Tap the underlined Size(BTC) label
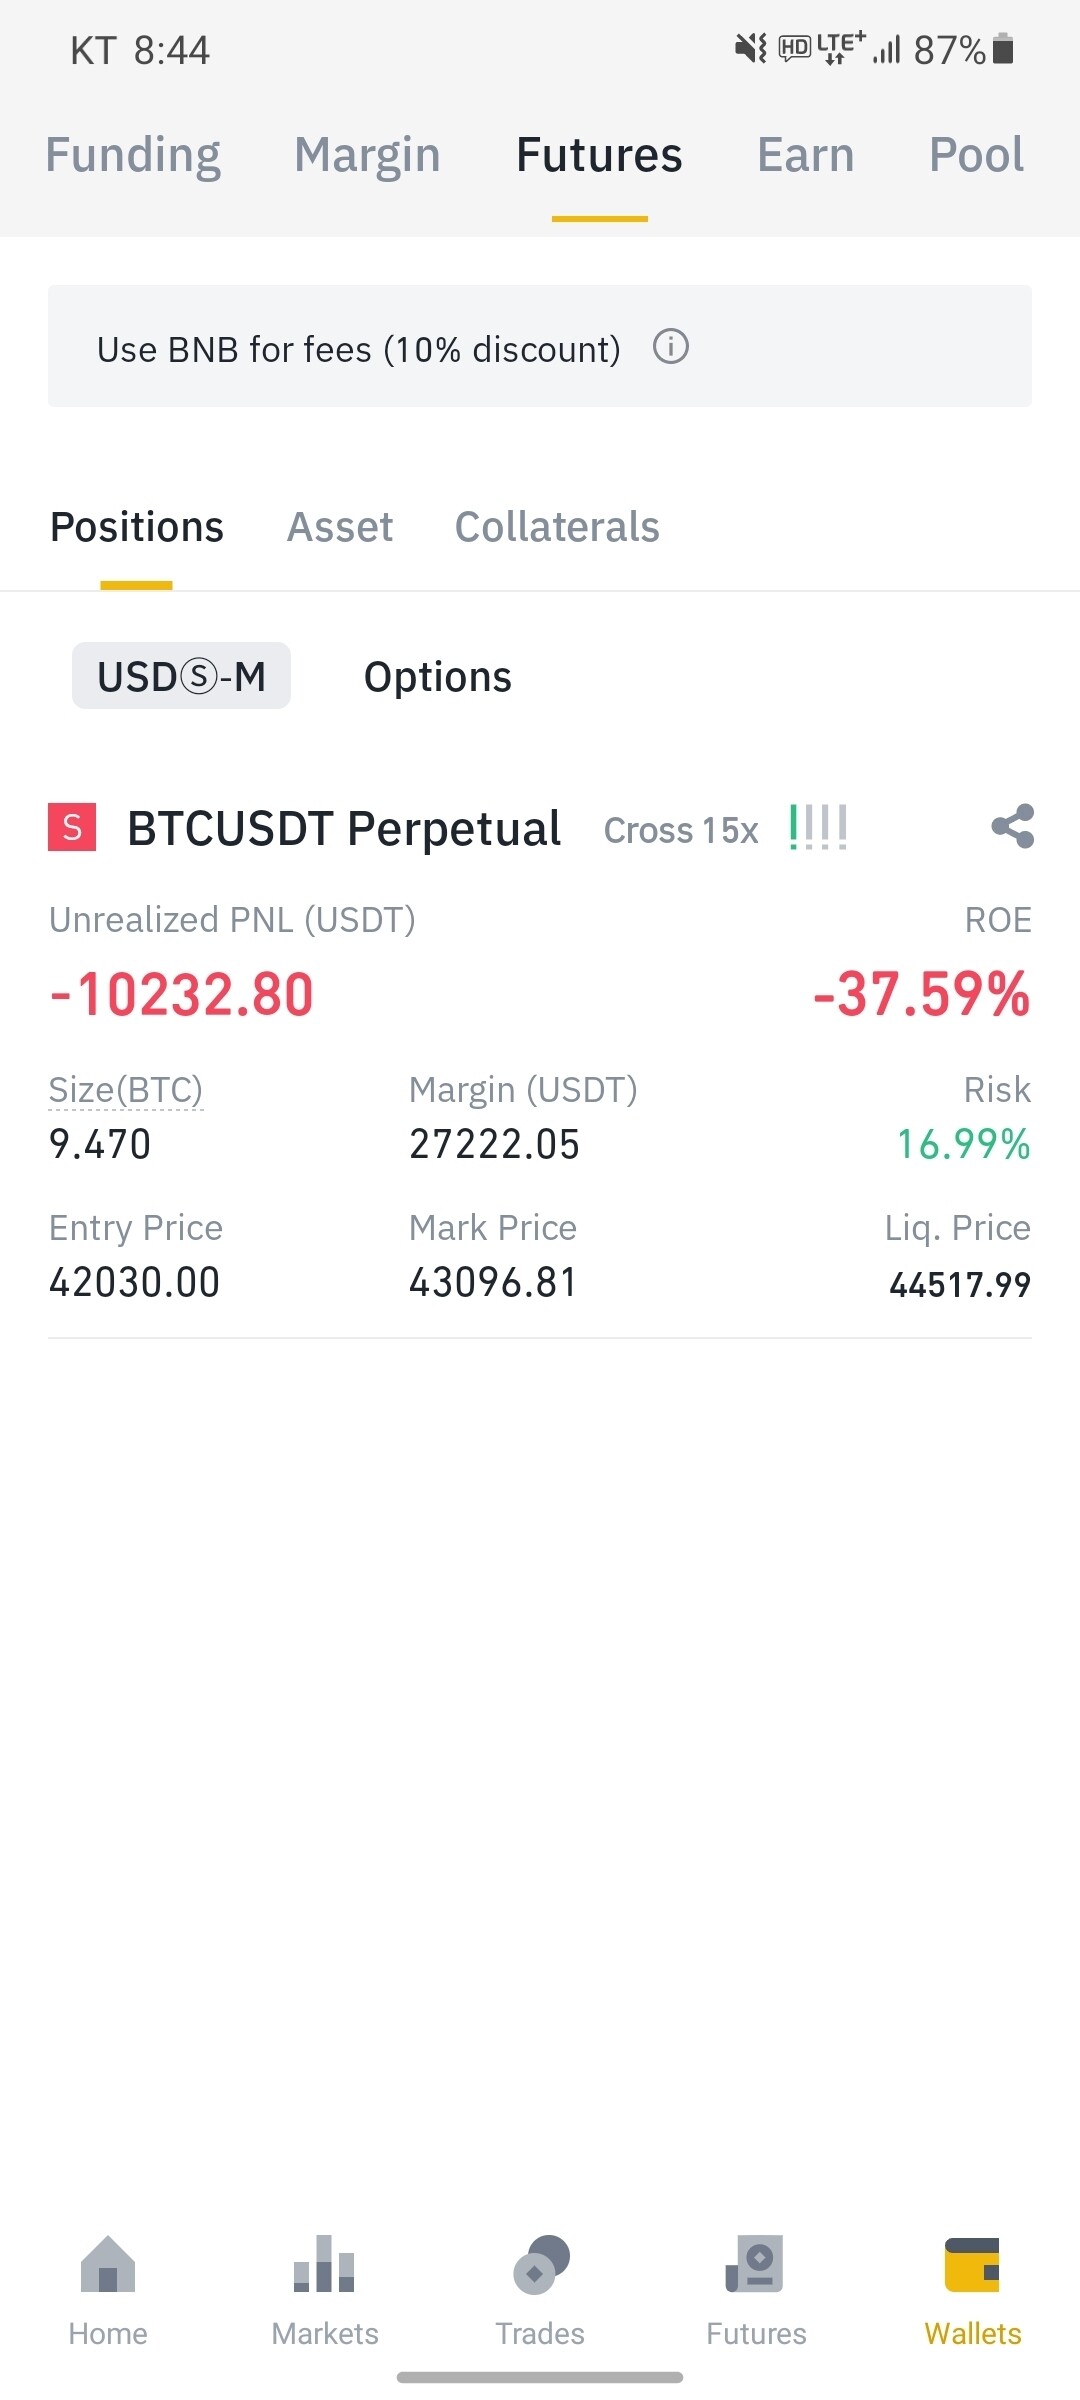 tap(126, 1090)
